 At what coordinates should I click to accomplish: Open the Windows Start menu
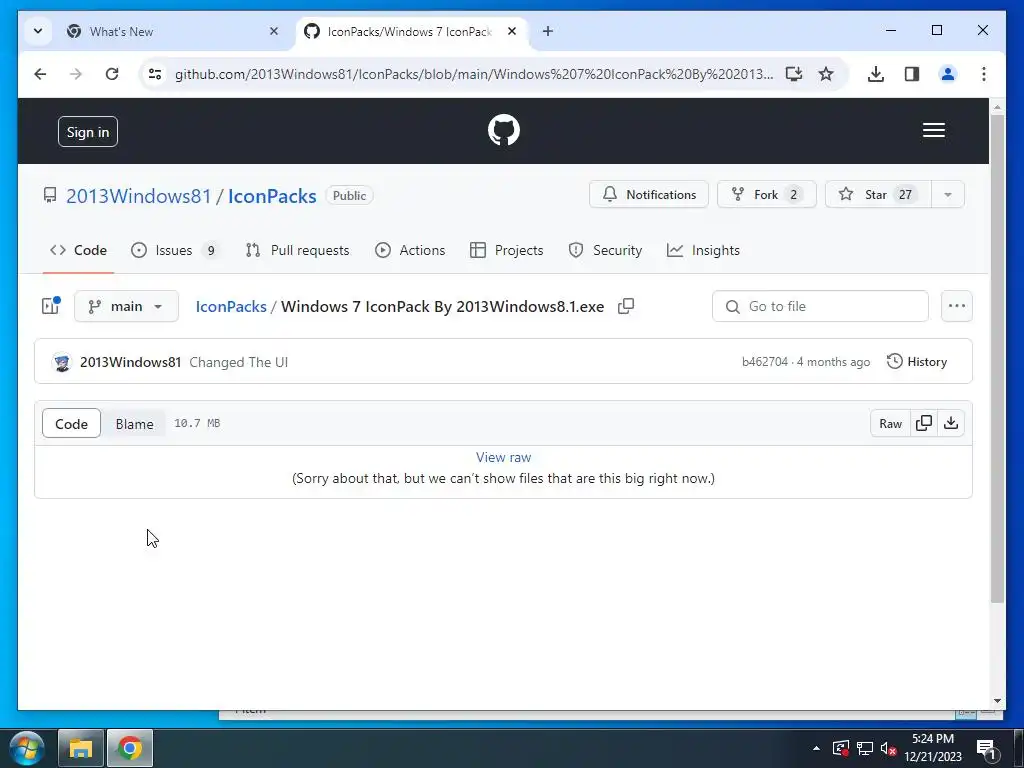27,748
